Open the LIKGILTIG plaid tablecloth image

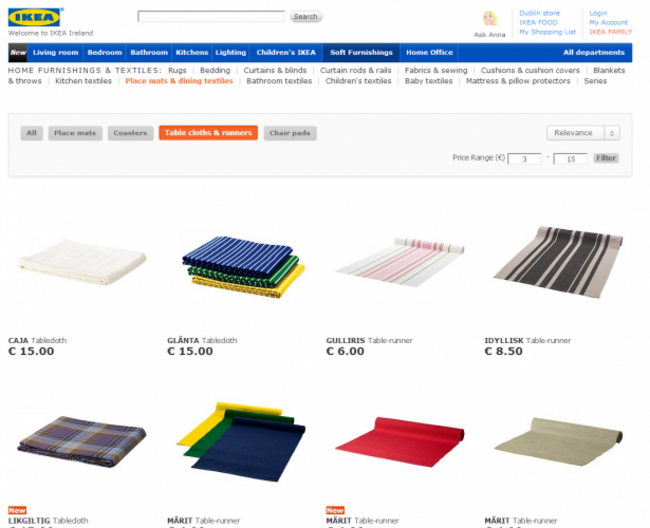click(82, 442)
